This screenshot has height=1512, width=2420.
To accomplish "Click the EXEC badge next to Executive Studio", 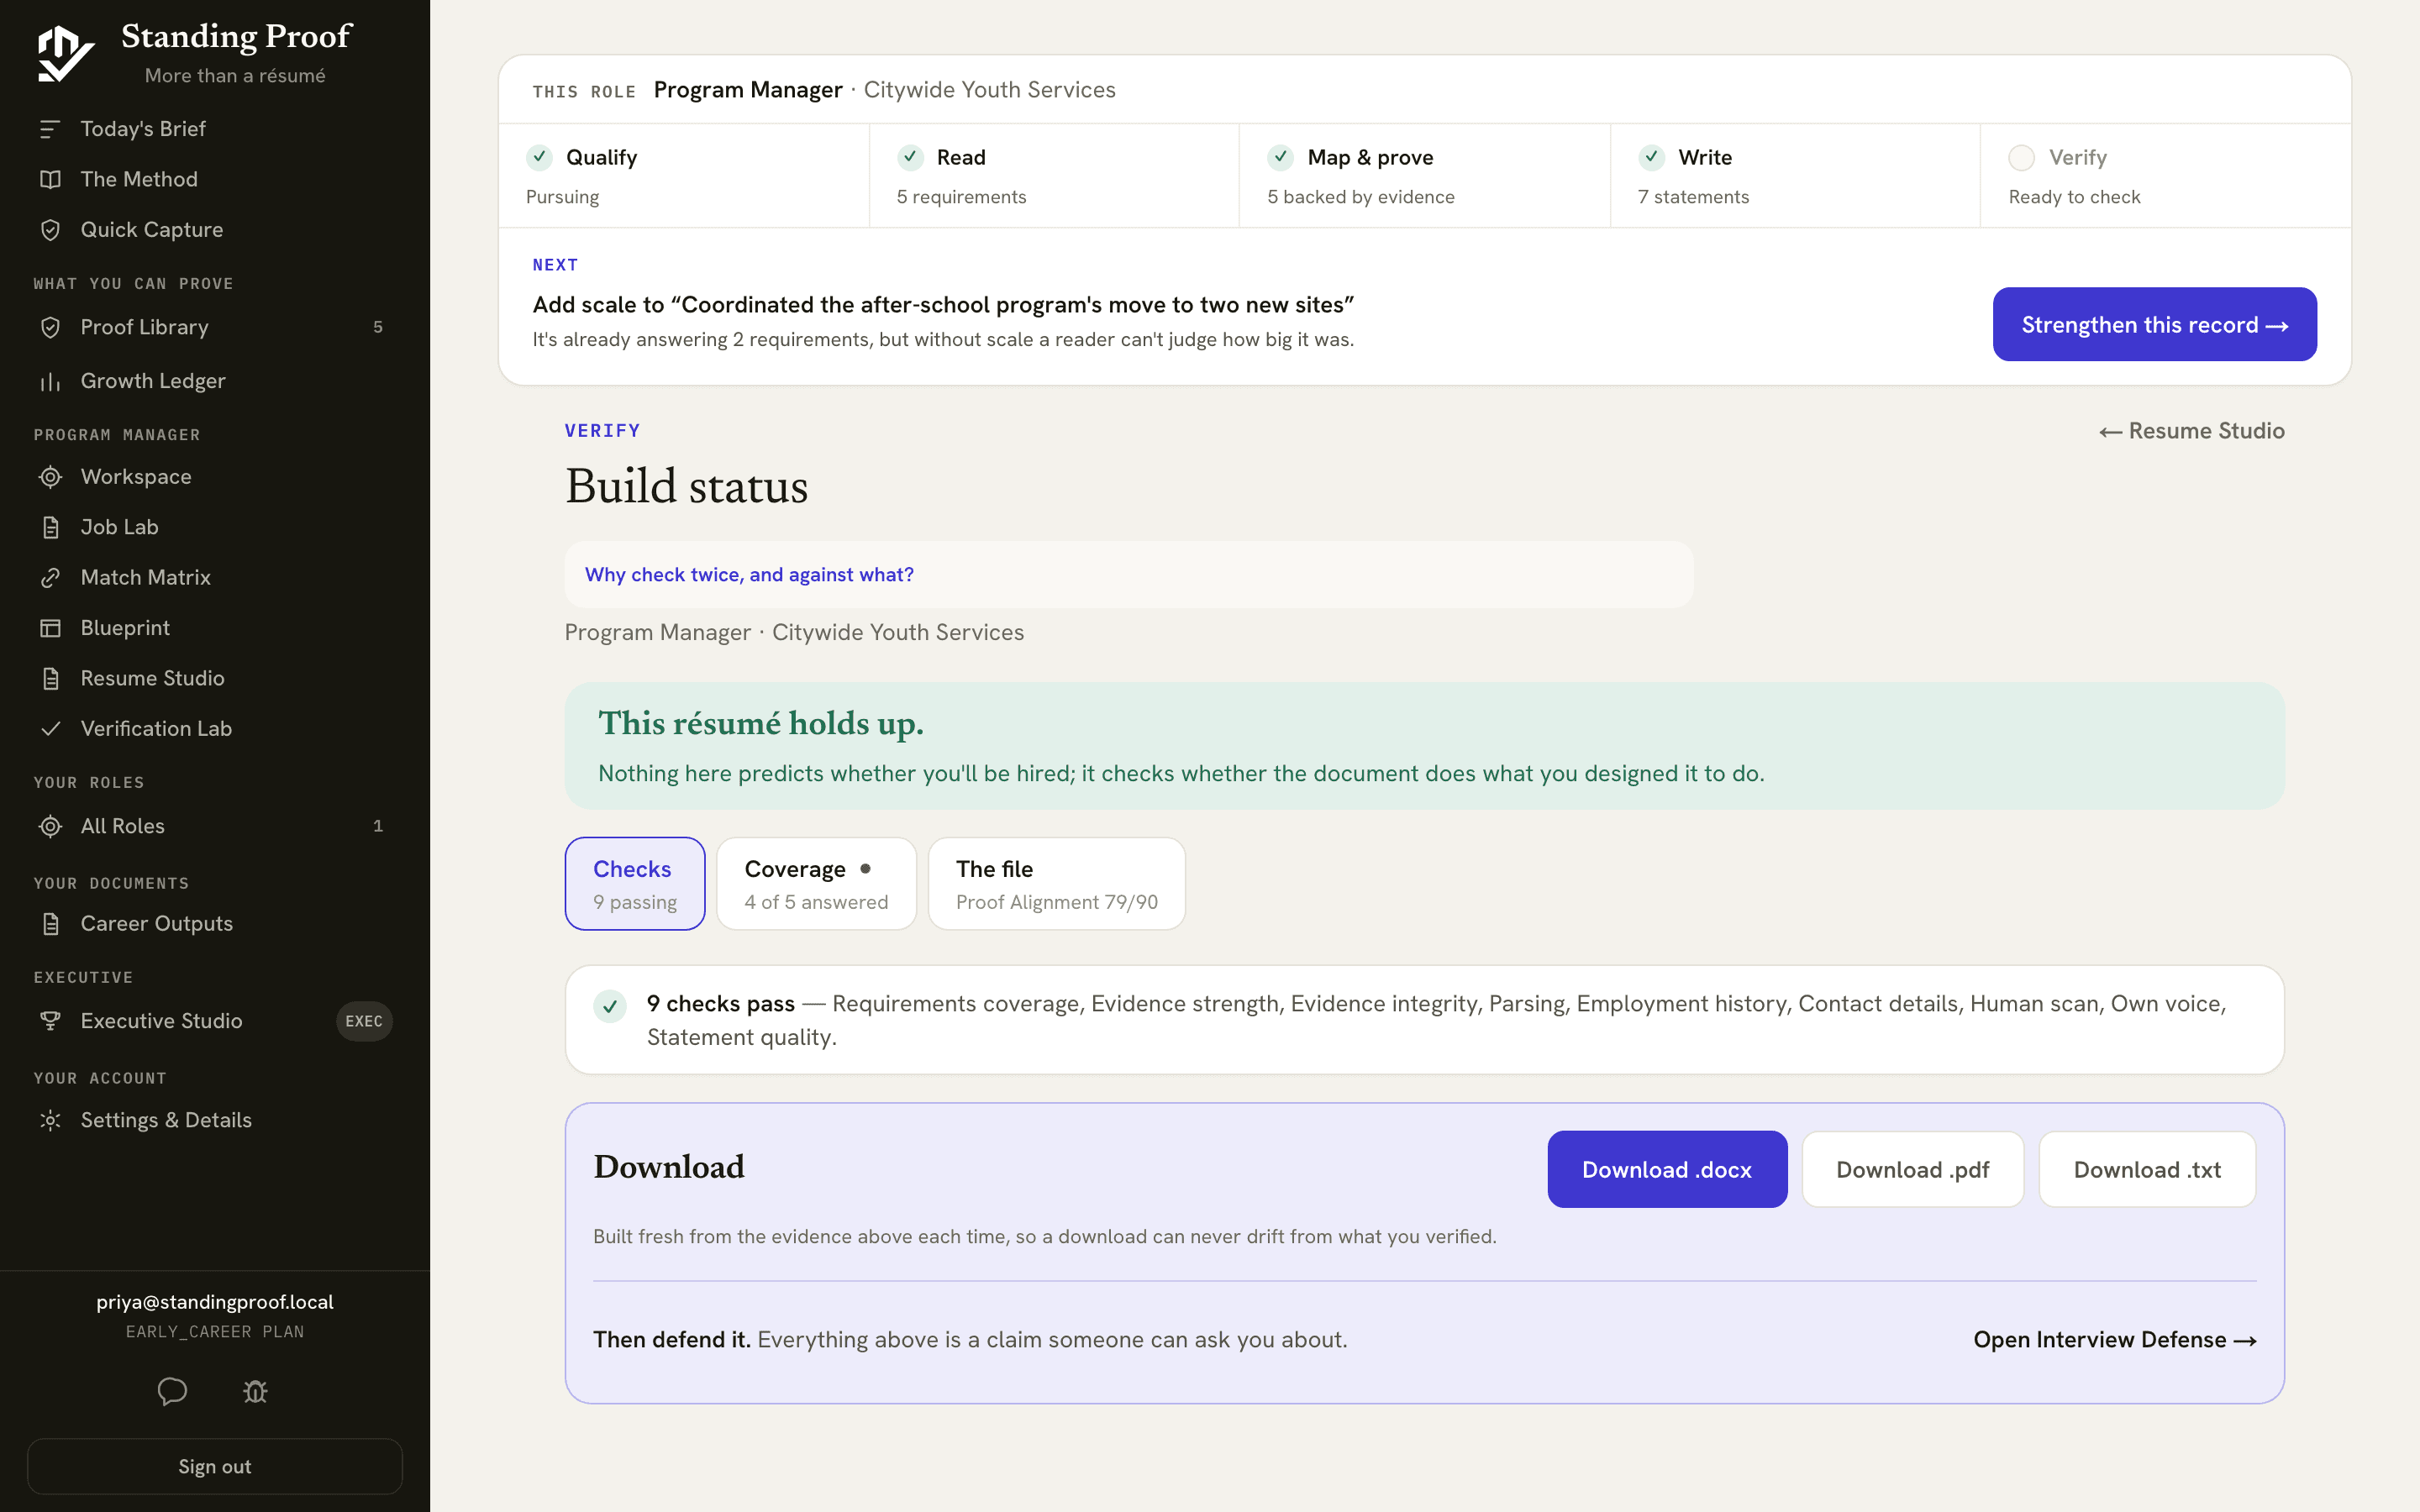I will 364,1021.
